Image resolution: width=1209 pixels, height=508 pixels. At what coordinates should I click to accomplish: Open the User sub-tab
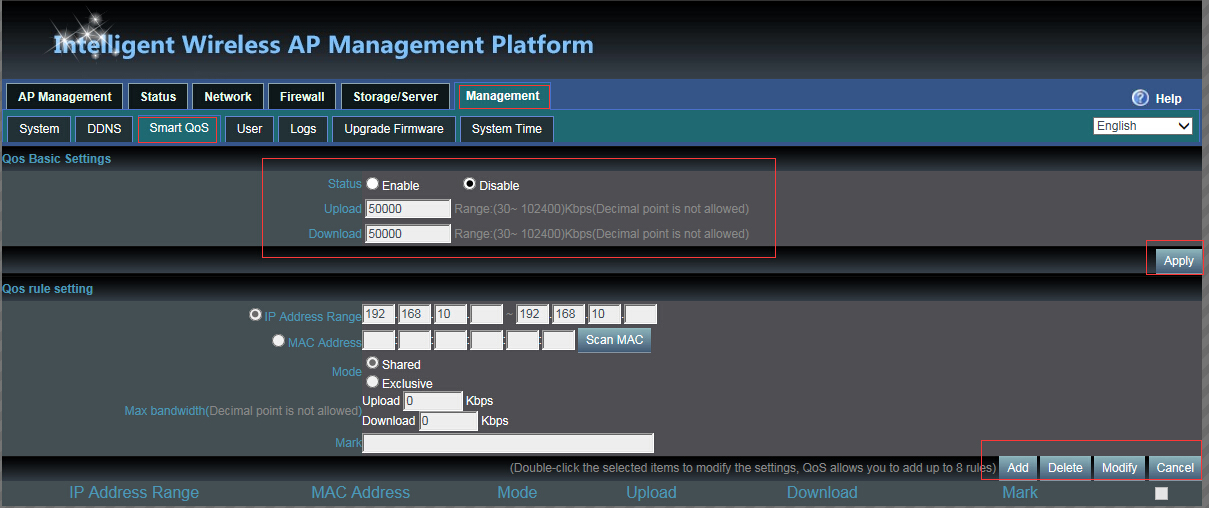click(x=250, y=129)
